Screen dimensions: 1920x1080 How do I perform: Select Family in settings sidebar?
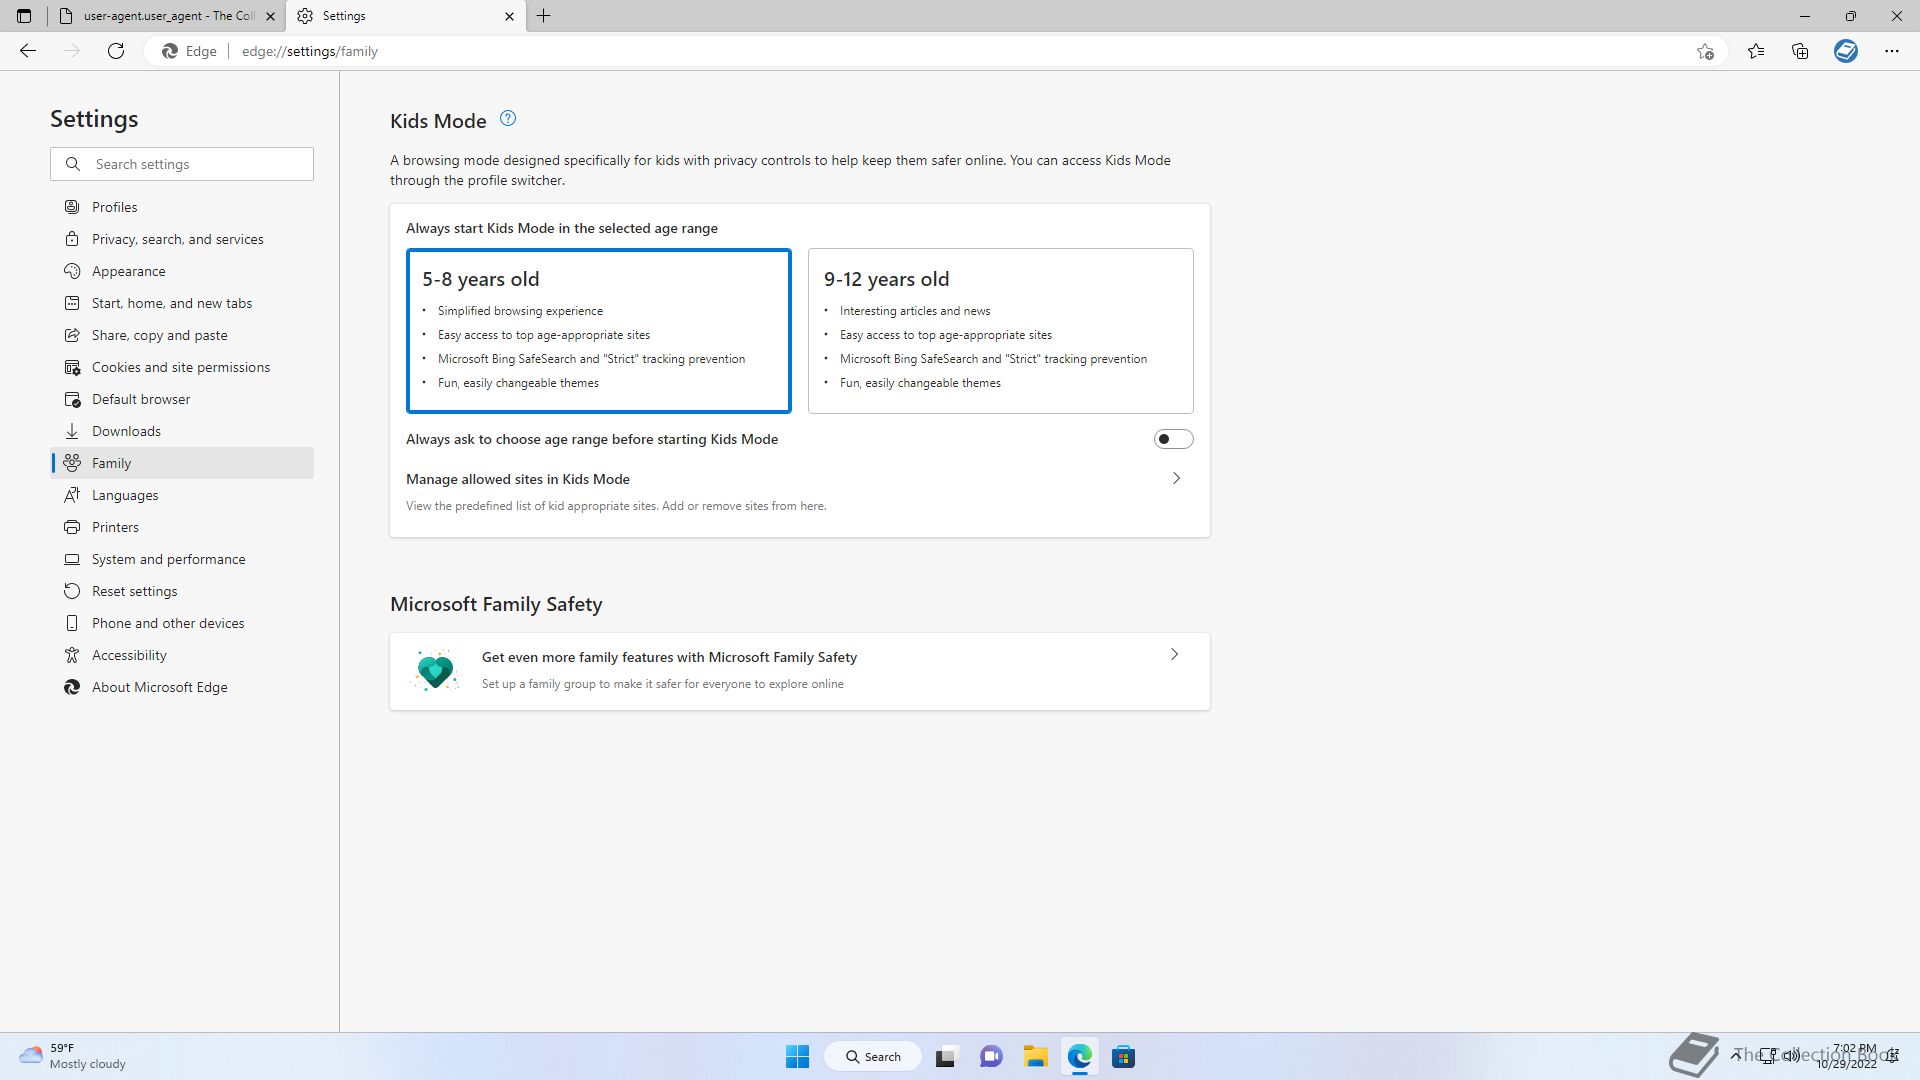(x=182, y=463)
